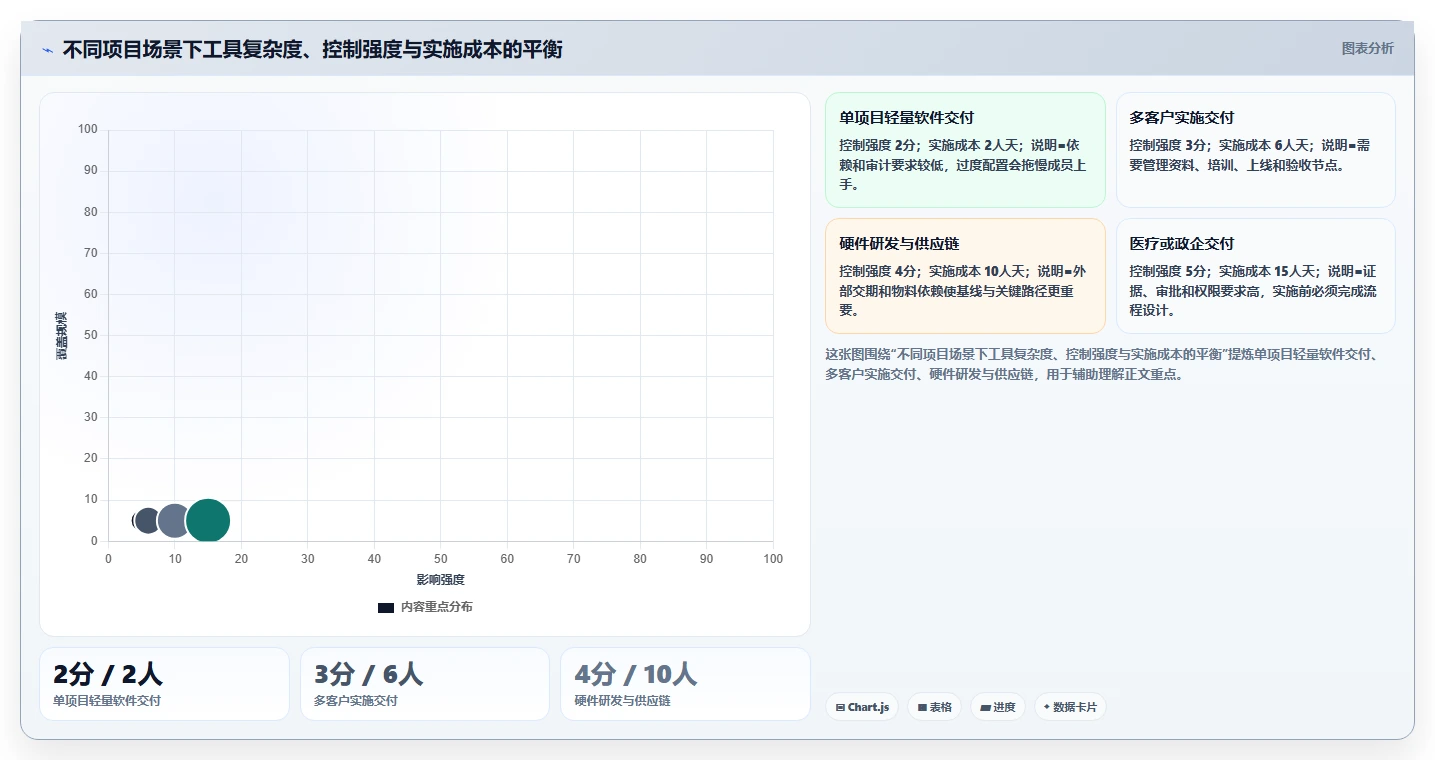Click the lightning icon beside the title
1435x760 pixels.
coord(48,50)
